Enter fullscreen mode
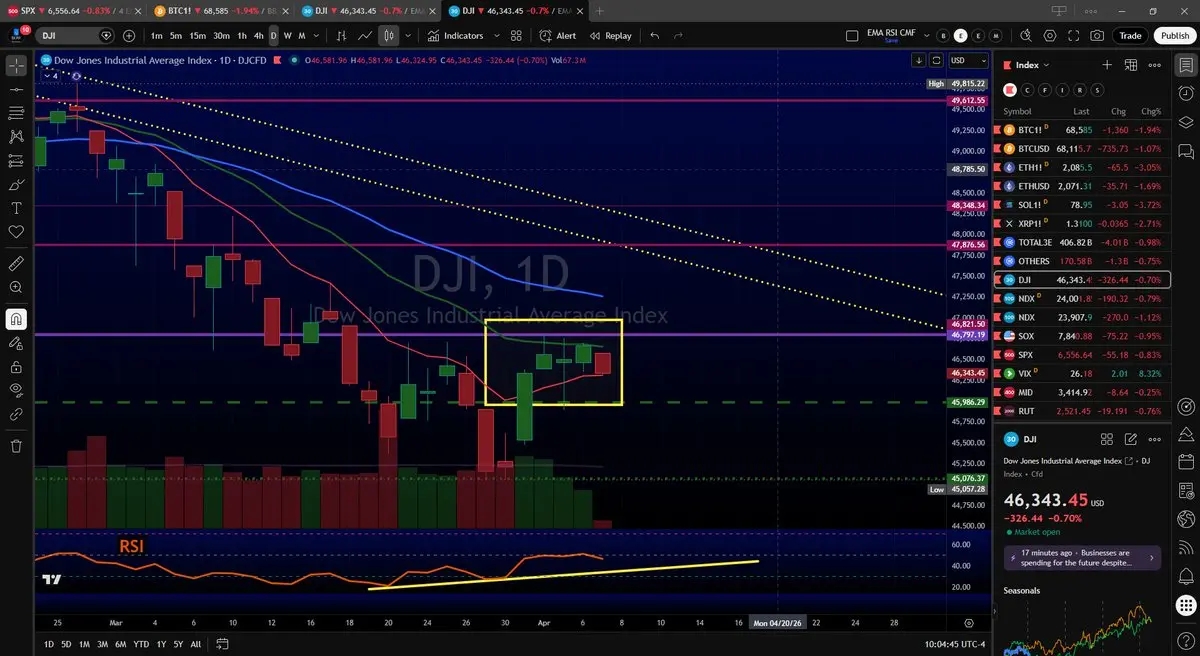The width and height of the screenshot is (1200, 656). tap(1074, 35)
